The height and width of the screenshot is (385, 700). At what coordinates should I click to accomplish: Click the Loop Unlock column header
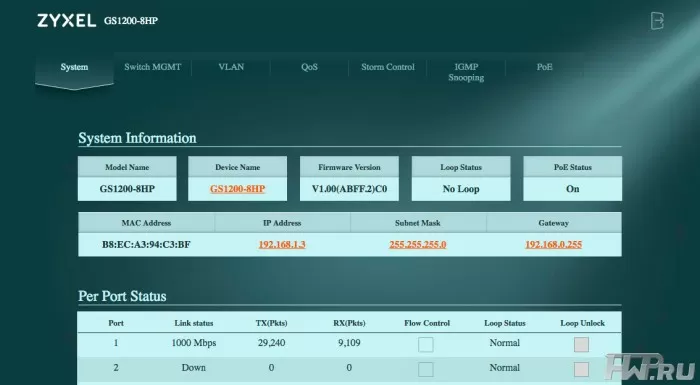point(583,323)
